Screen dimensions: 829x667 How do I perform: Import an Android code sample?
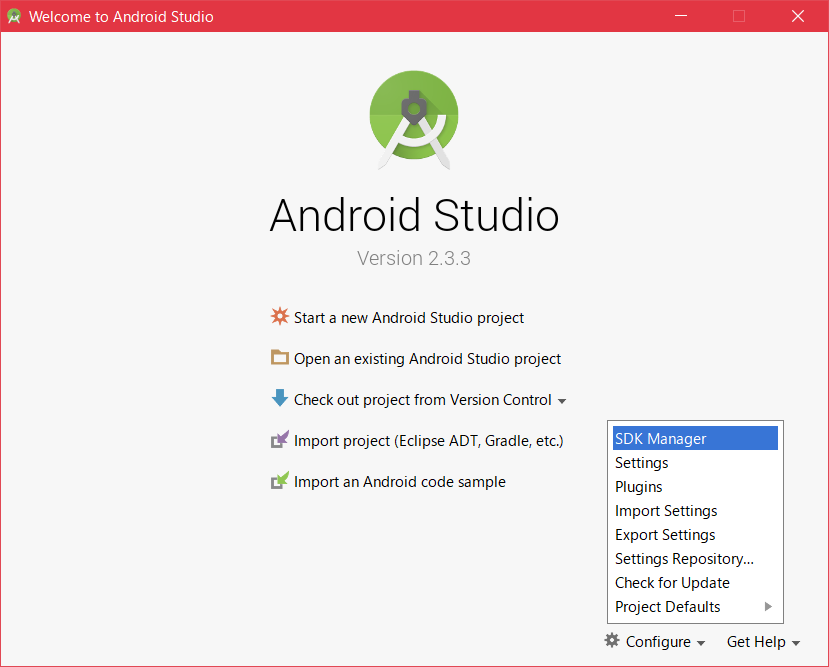click(400, 481)
